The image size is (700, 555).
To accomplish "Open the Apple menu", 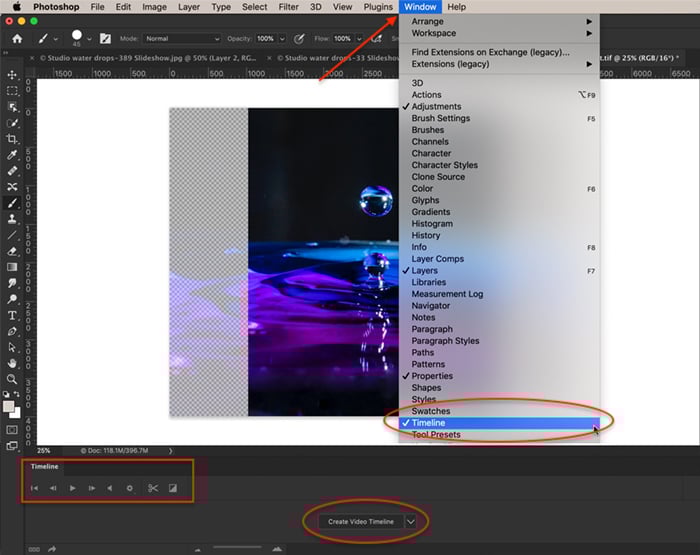I will (x=17, y=7).
